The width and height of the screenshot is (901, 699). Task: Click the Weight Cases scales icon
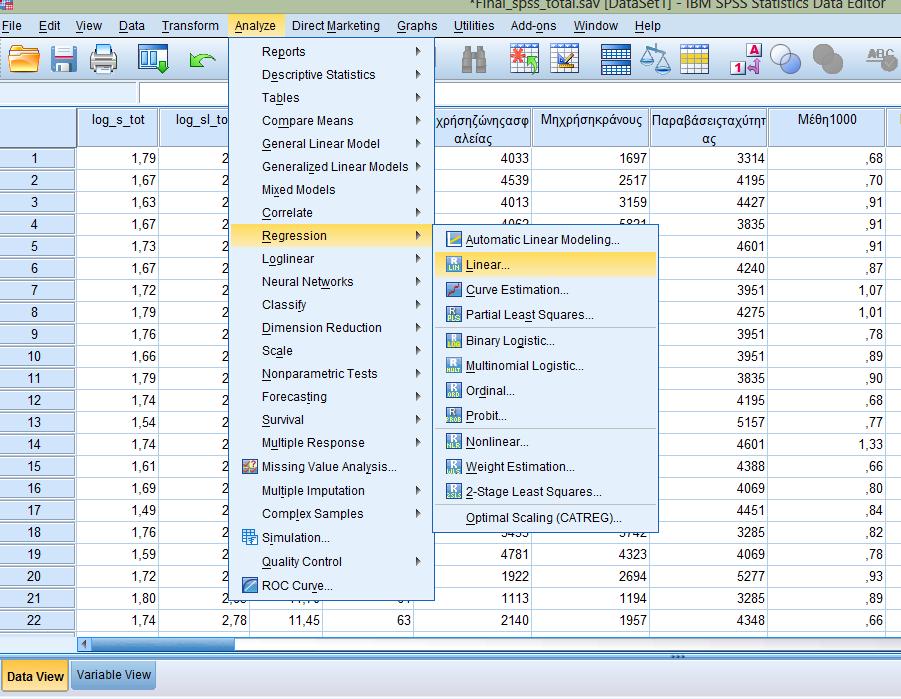click(655, 60)
